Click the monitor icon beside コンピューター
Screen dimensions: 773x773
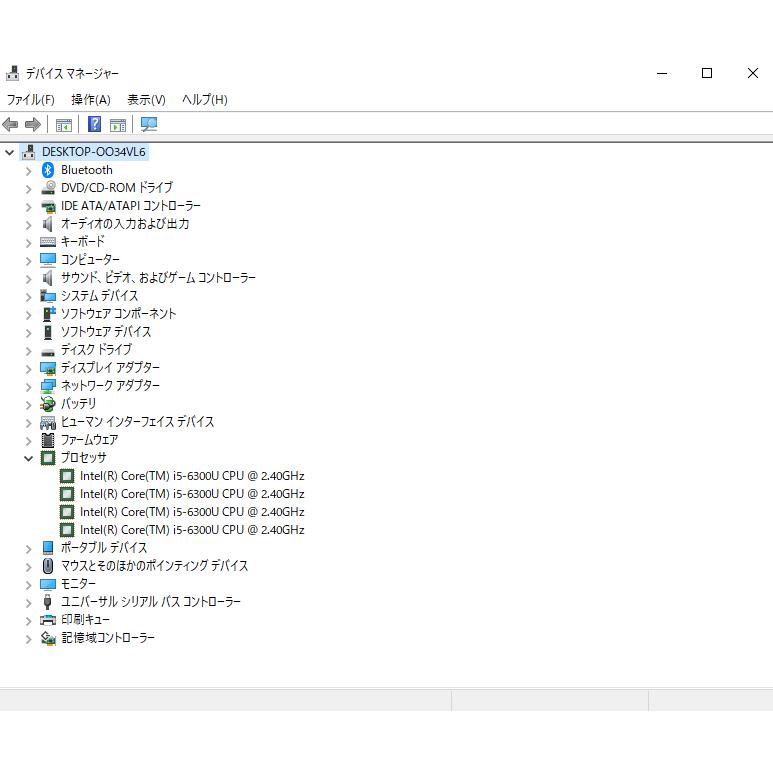point(48,260)
